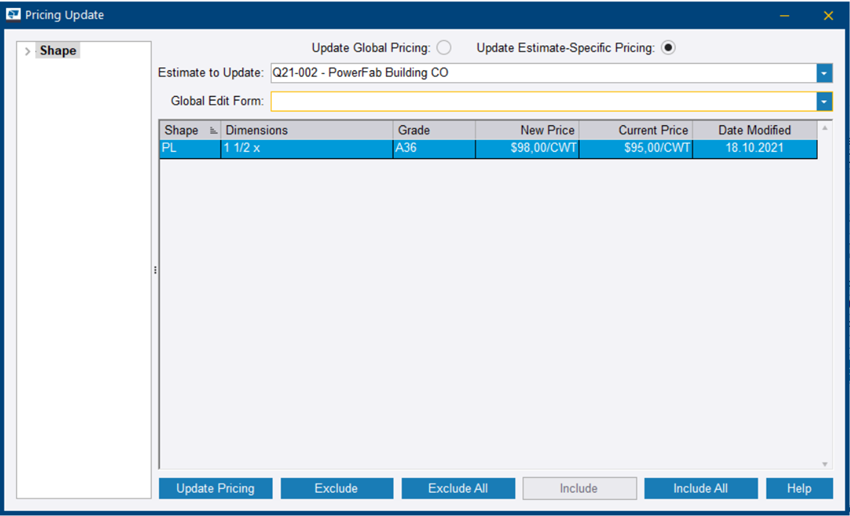Select Update Estimate-Specific Pricing radio button
This screenshot has width=850, height=516.
tap(668, 48)
